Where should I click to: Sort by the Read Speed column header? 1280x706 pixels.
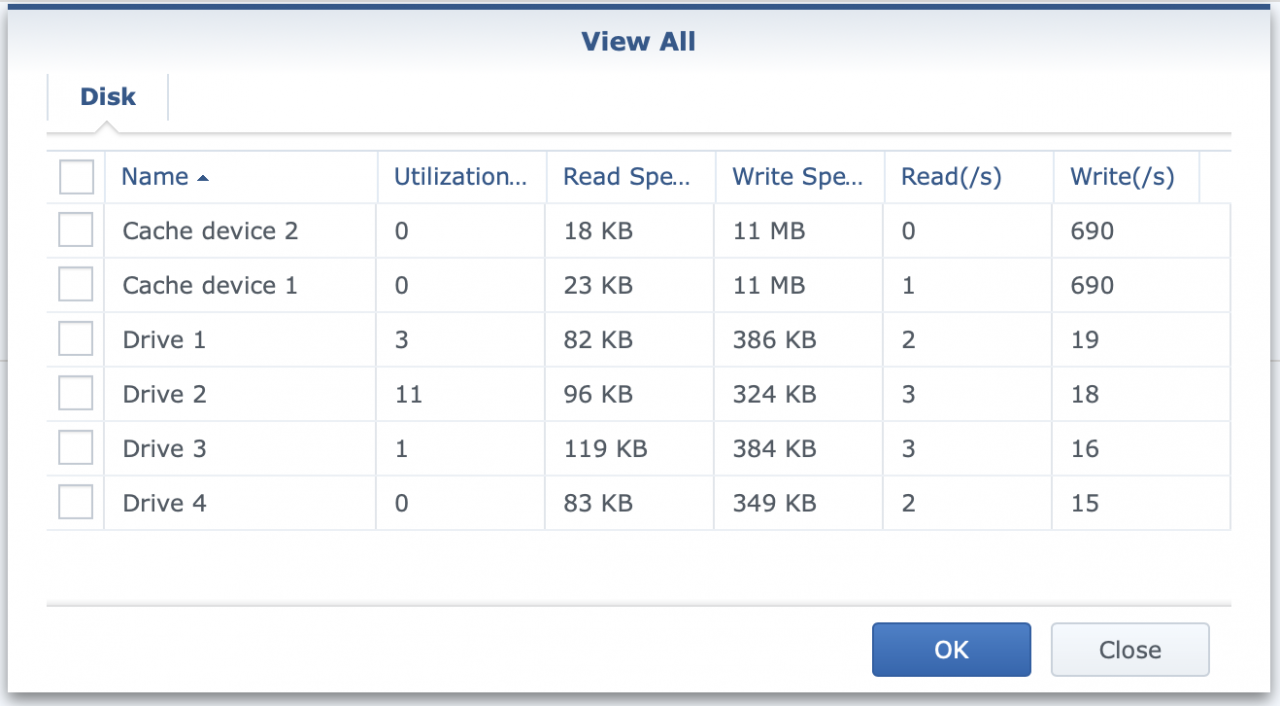[628, 176]
